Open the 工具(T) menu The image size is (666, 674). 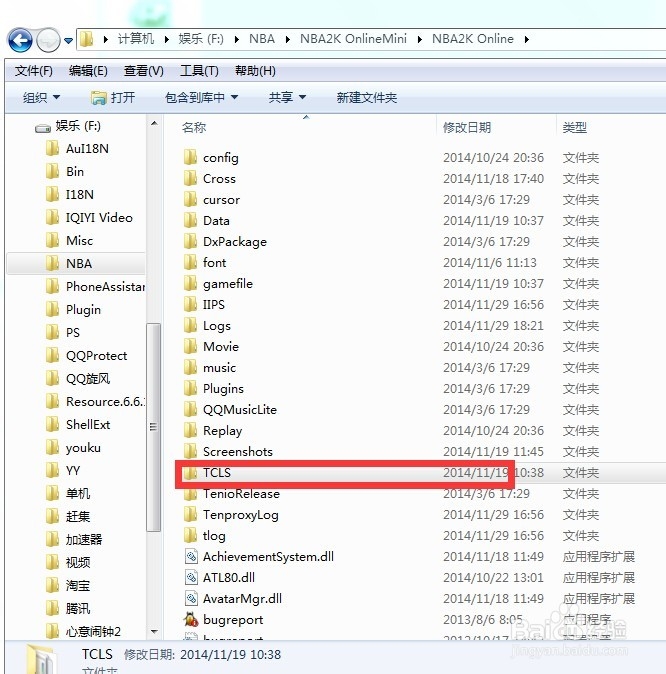pos(199,71)
